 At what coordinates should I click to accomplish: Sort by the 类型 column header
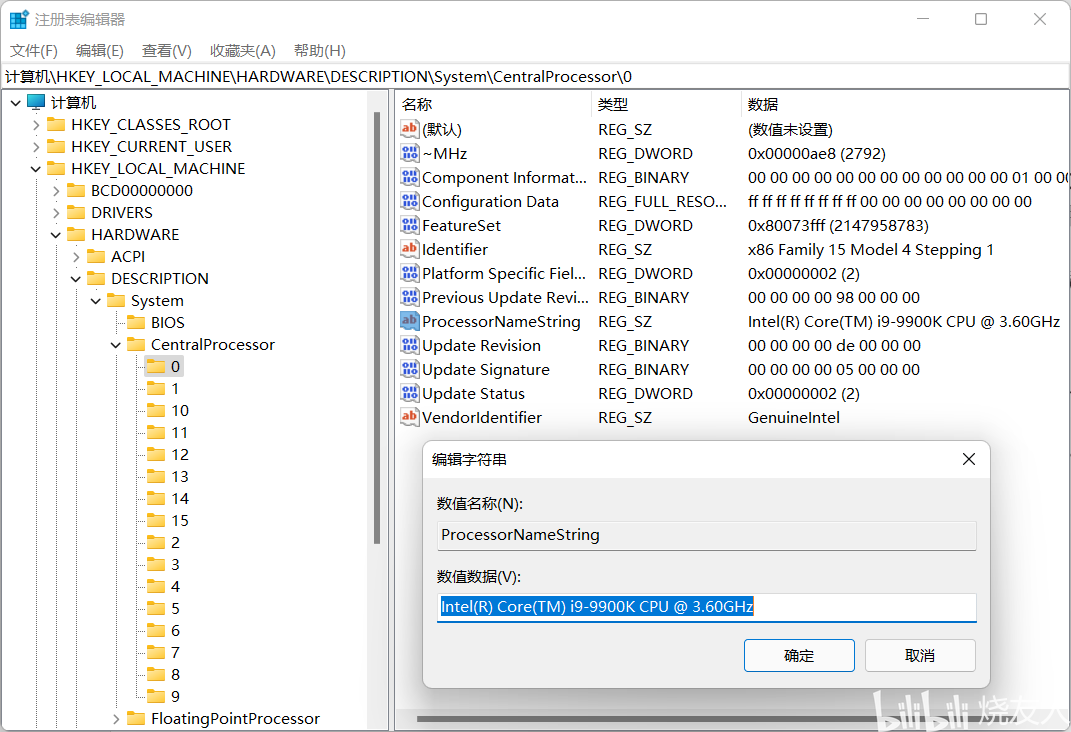click(x=666, y=104)
